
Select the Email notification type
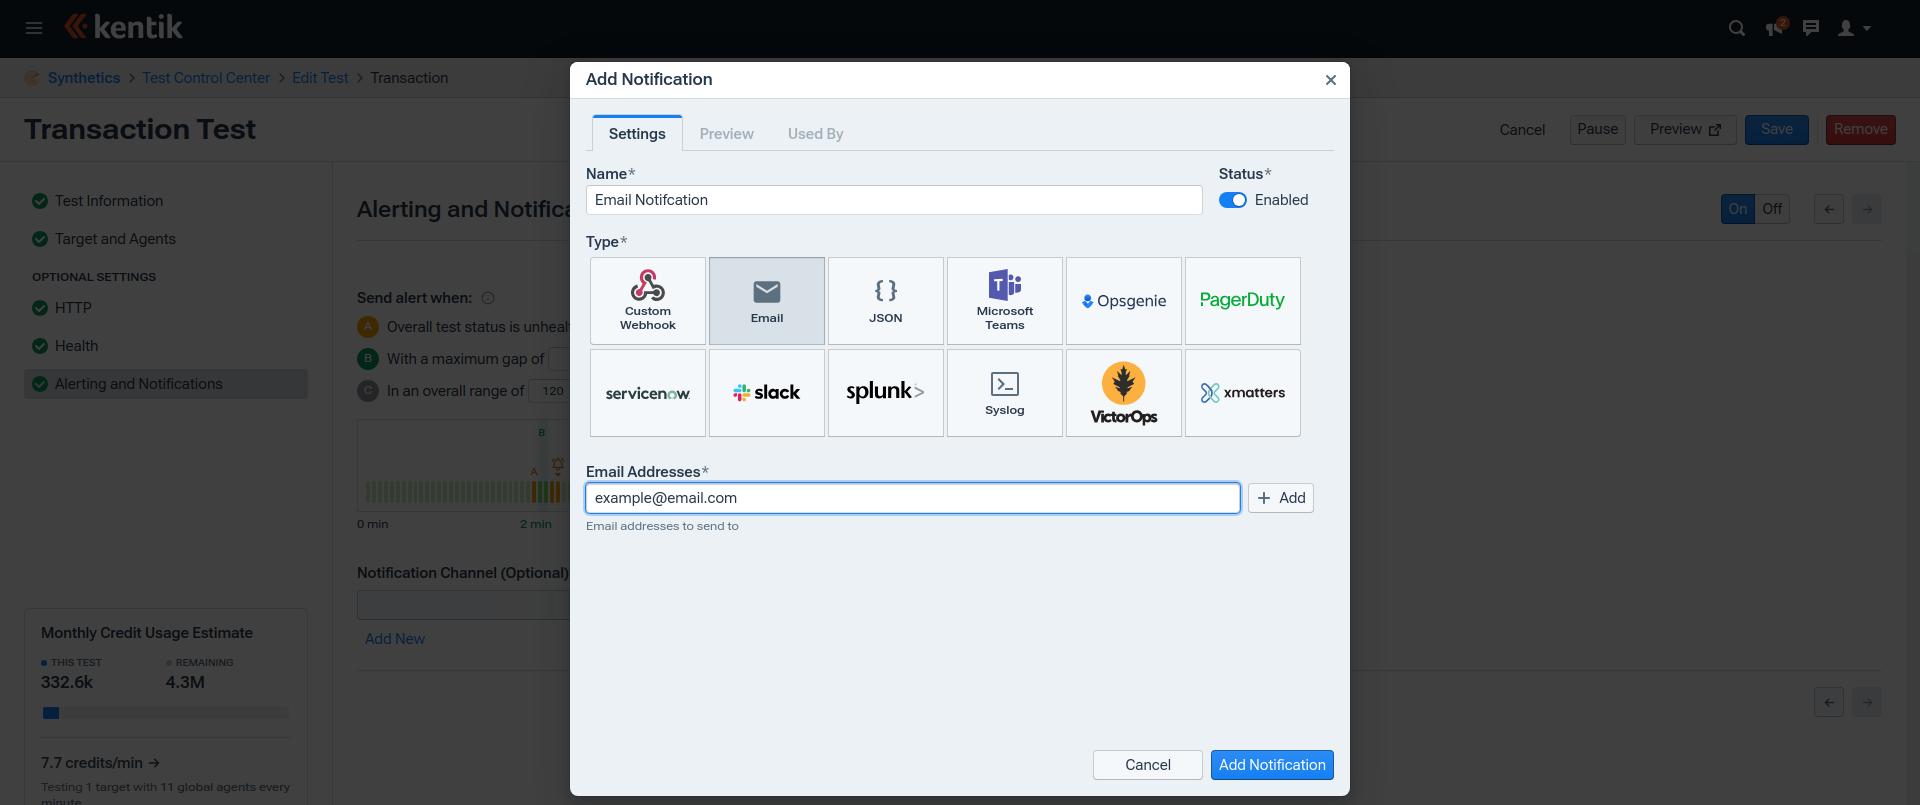[767, 301]
